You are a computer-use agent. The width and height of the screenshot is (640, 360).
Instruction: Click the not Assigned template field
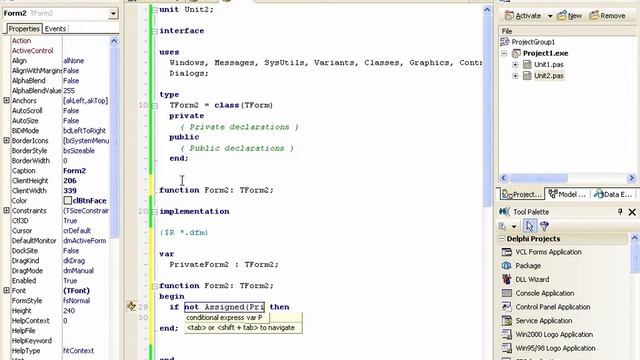click(x=224, y=307)
